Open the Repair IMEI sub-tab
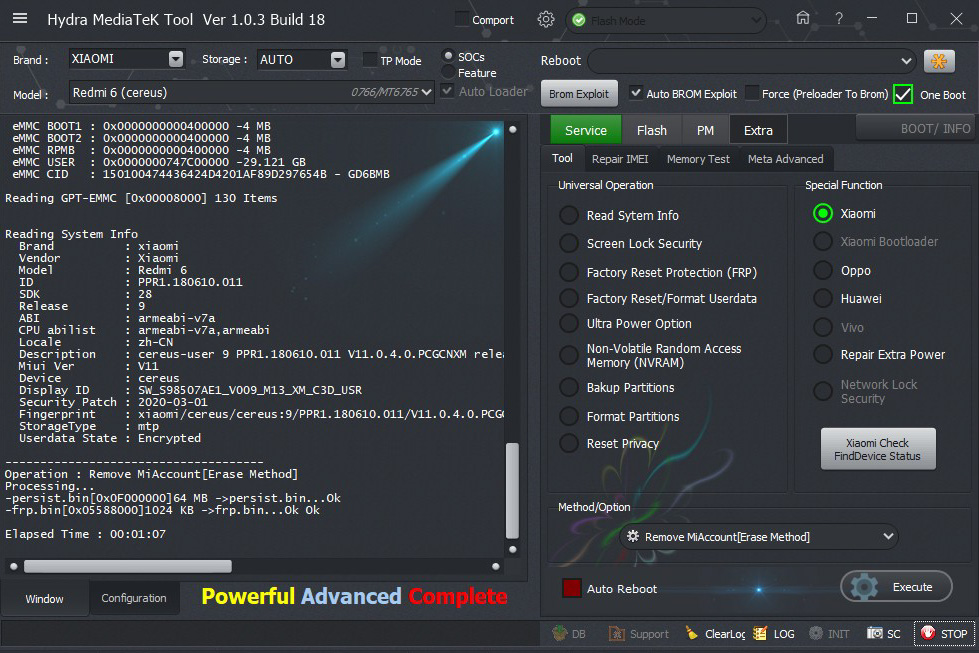Image resolution: width=979 pixels, height=653 pixels. click(620, 159)
